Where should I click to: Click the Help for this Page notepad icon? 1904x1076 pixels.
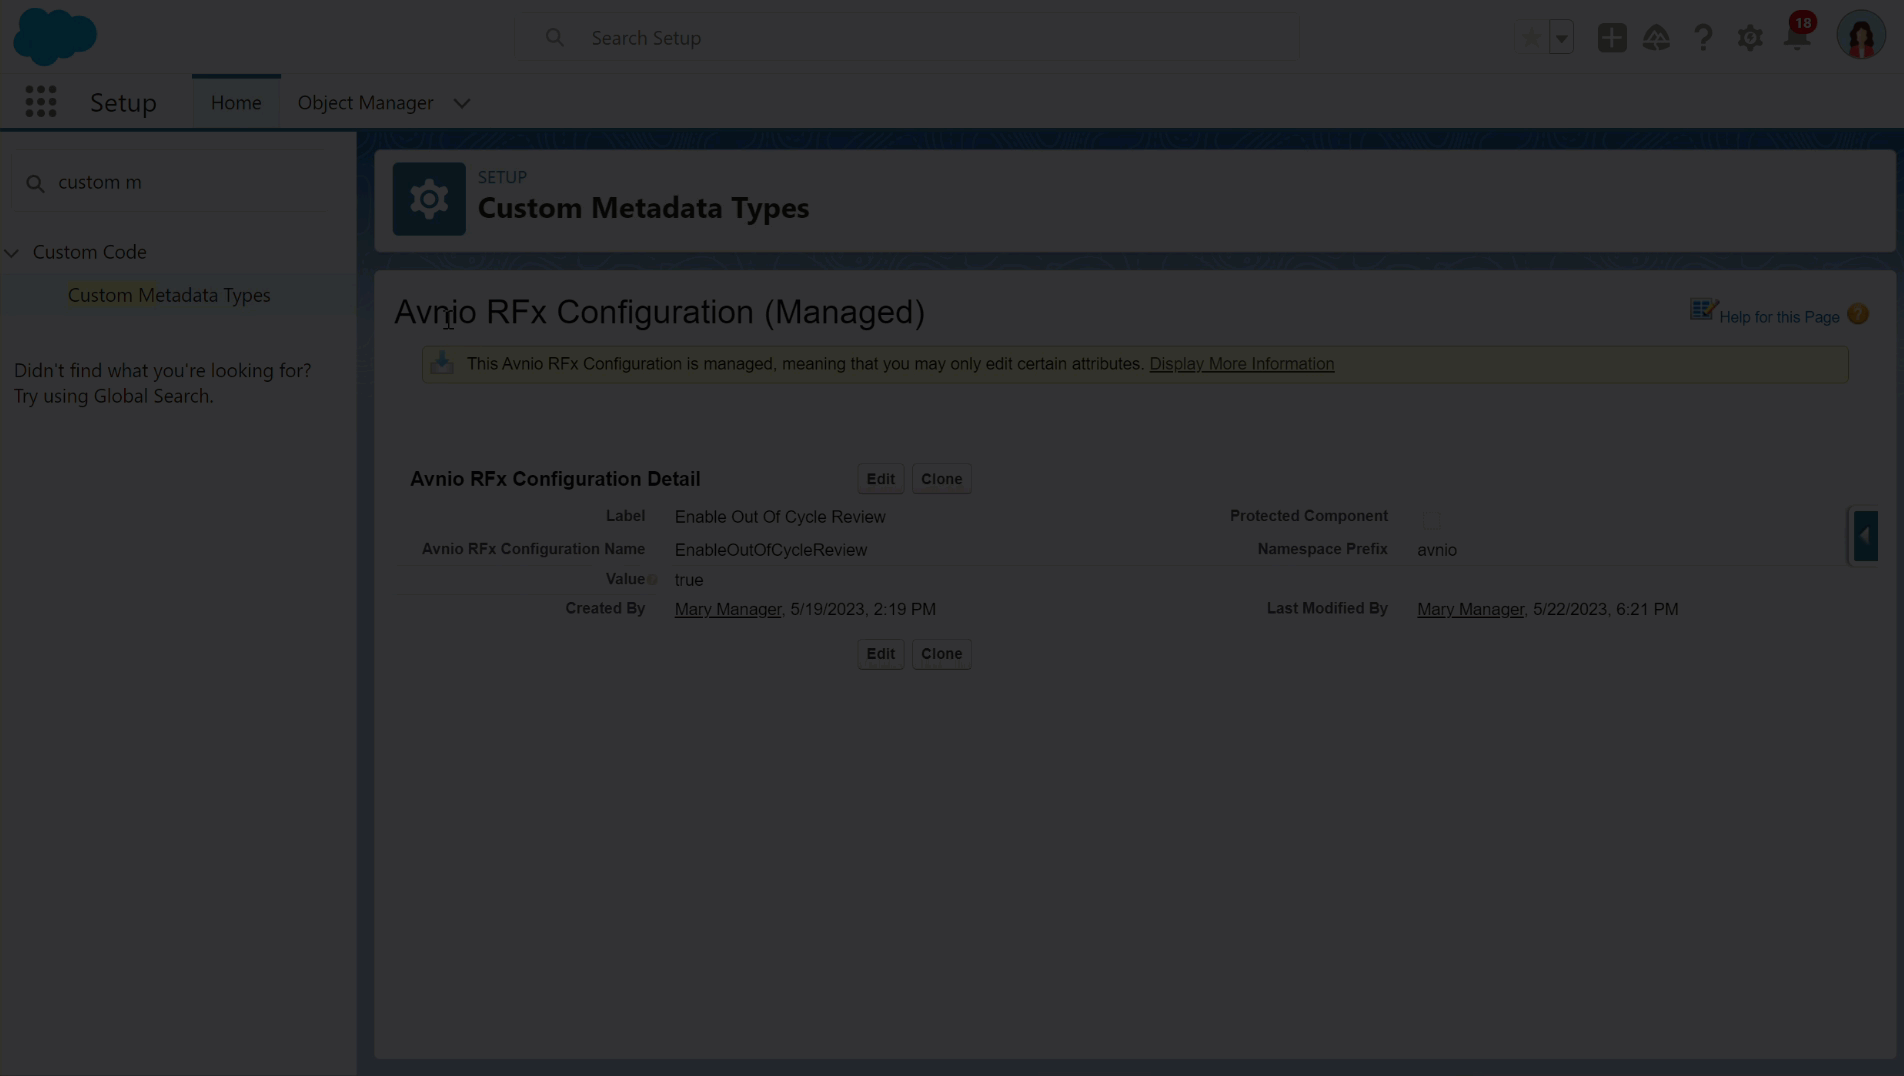pos(1703,310)
